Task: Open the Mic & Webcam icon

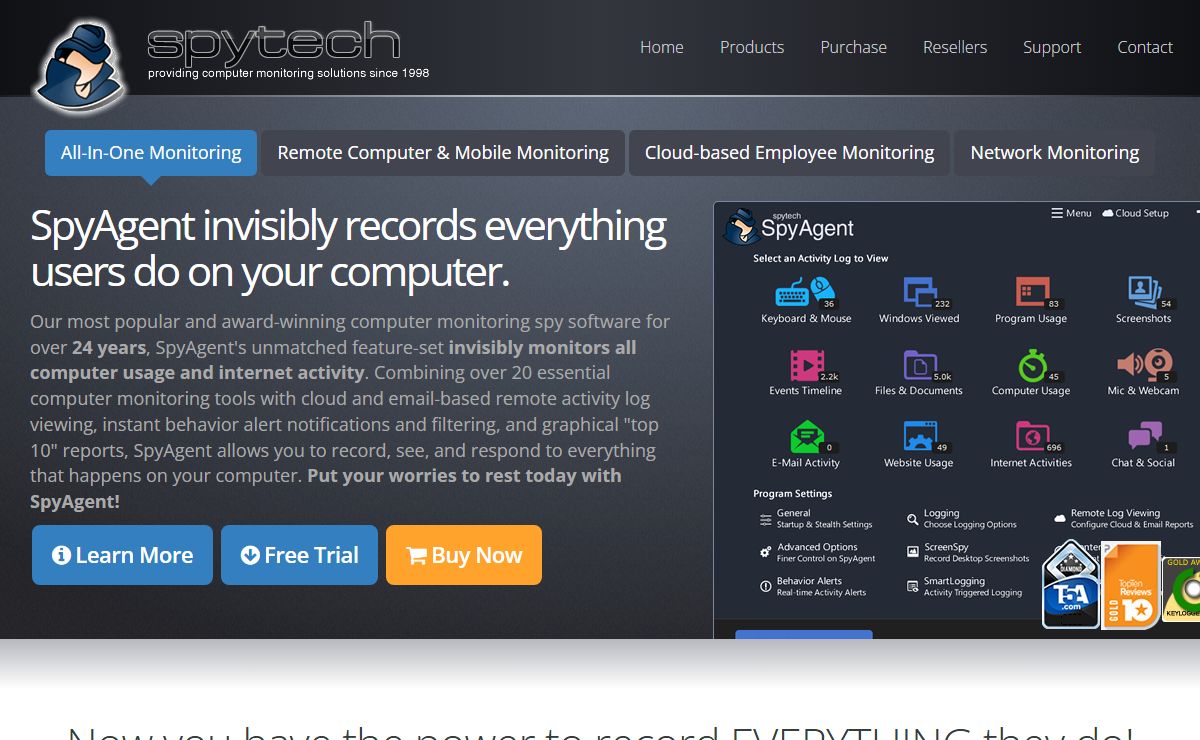Action: [x=1145, y=365]
